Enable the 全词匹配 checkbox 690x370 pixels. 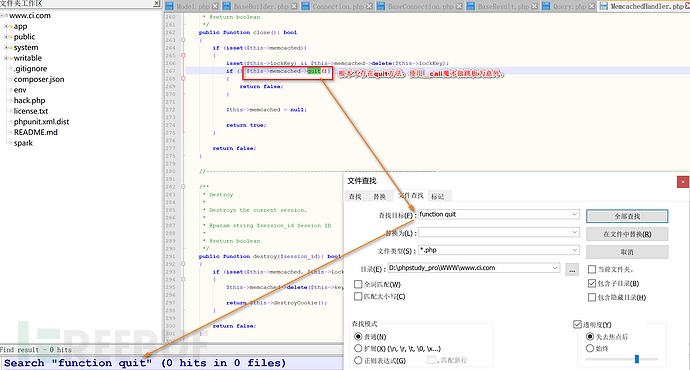(358, 284)
